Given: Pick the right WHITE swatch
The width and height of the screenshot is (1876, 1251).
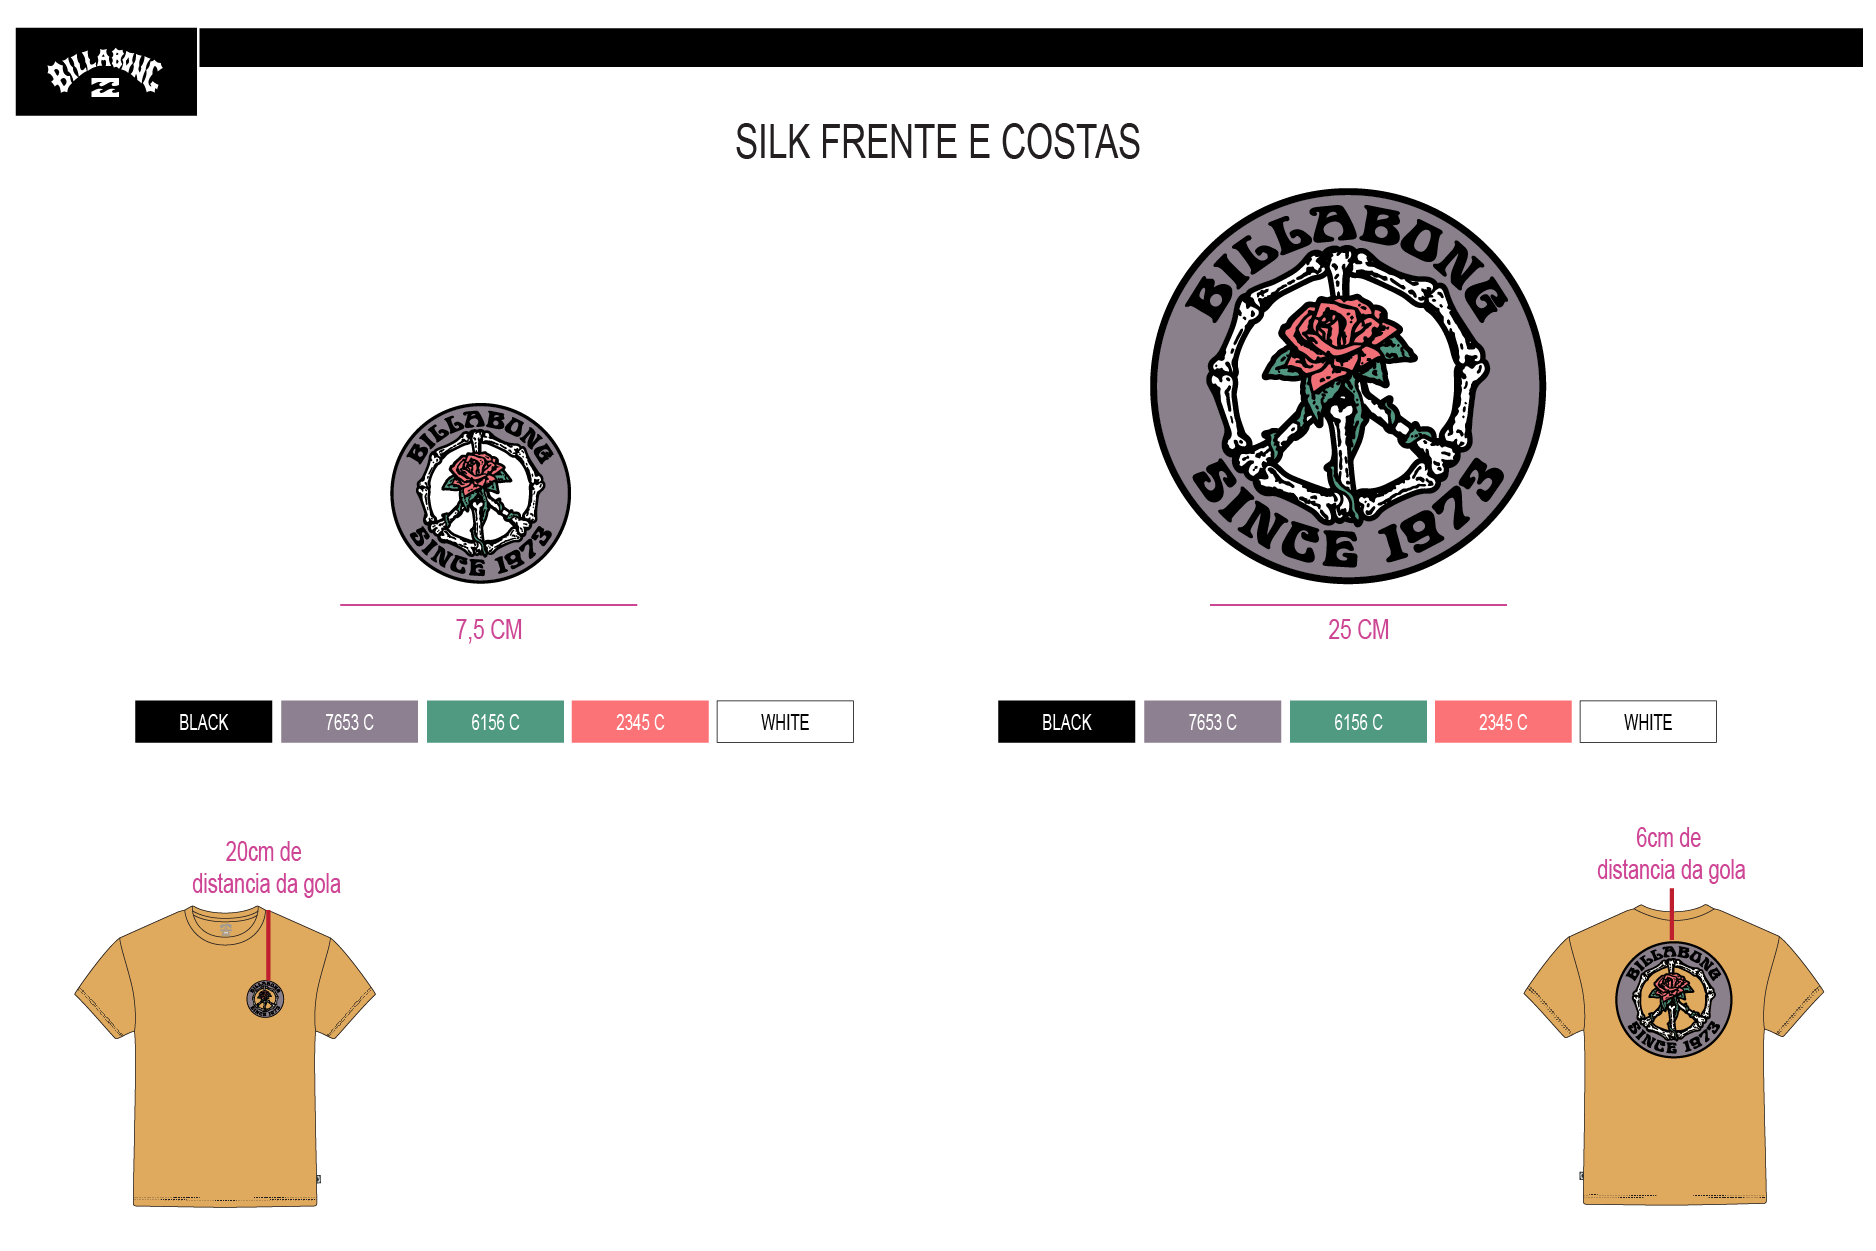Looking at the screenshot, I should pos(1648,722).
